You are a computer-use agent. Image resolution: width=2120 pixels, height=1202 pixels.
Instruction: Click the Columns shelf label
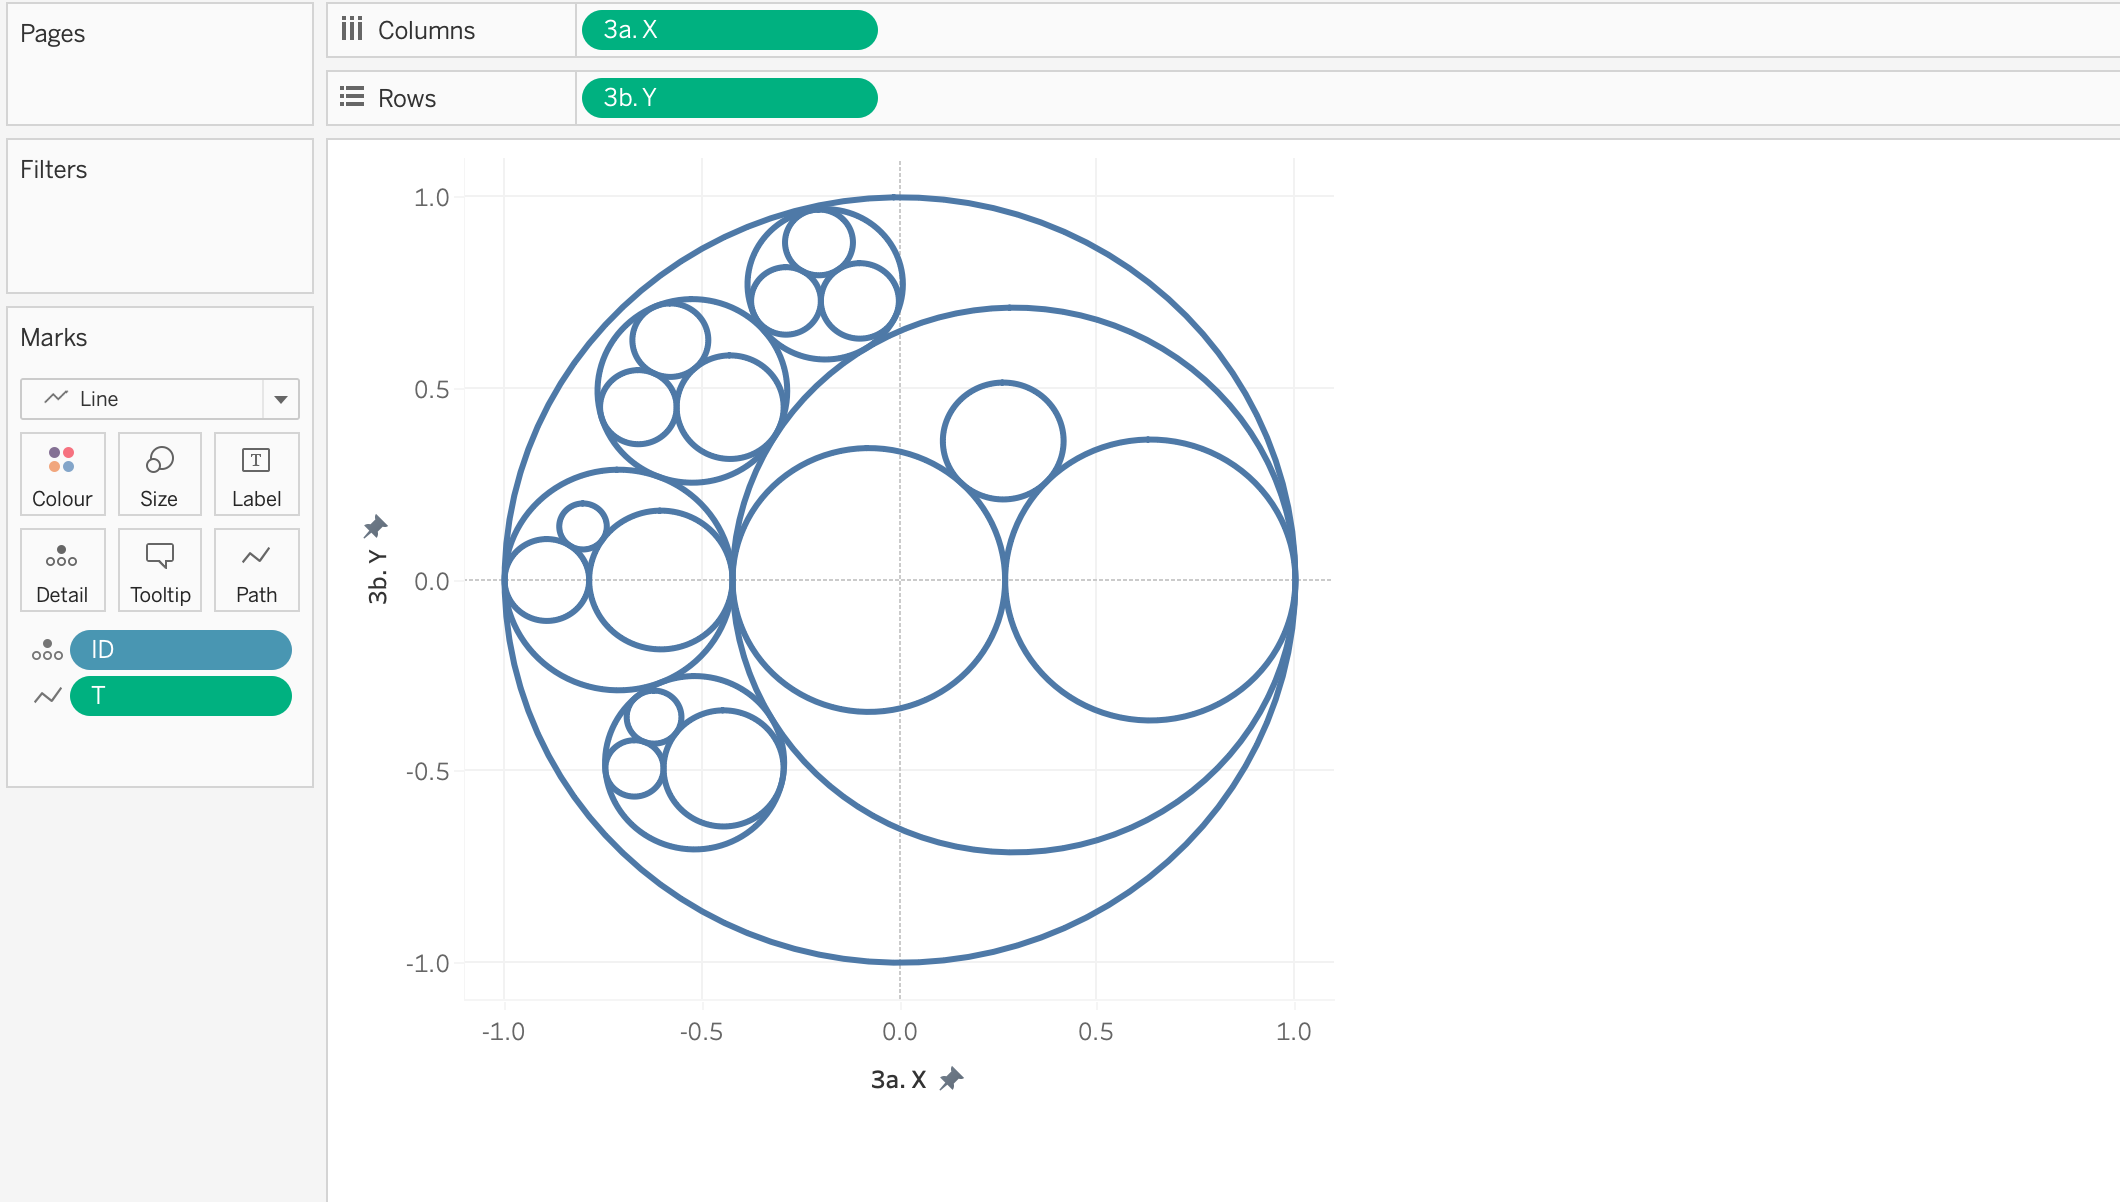(x=426, y=30)
